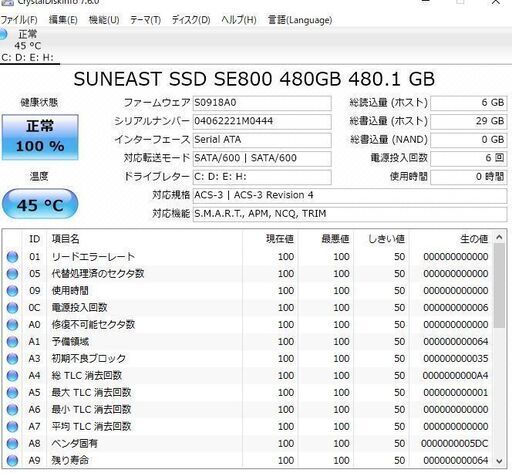The width and height of the screenshot is (512, 473).
Task: Open the ファイル(F) menu
Action: coord(19,20)
